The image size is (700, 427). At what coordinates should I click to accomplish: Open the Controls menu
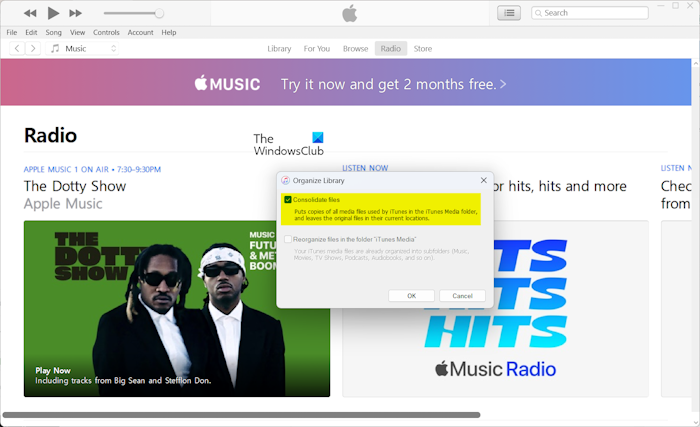[x=106, y=32]
